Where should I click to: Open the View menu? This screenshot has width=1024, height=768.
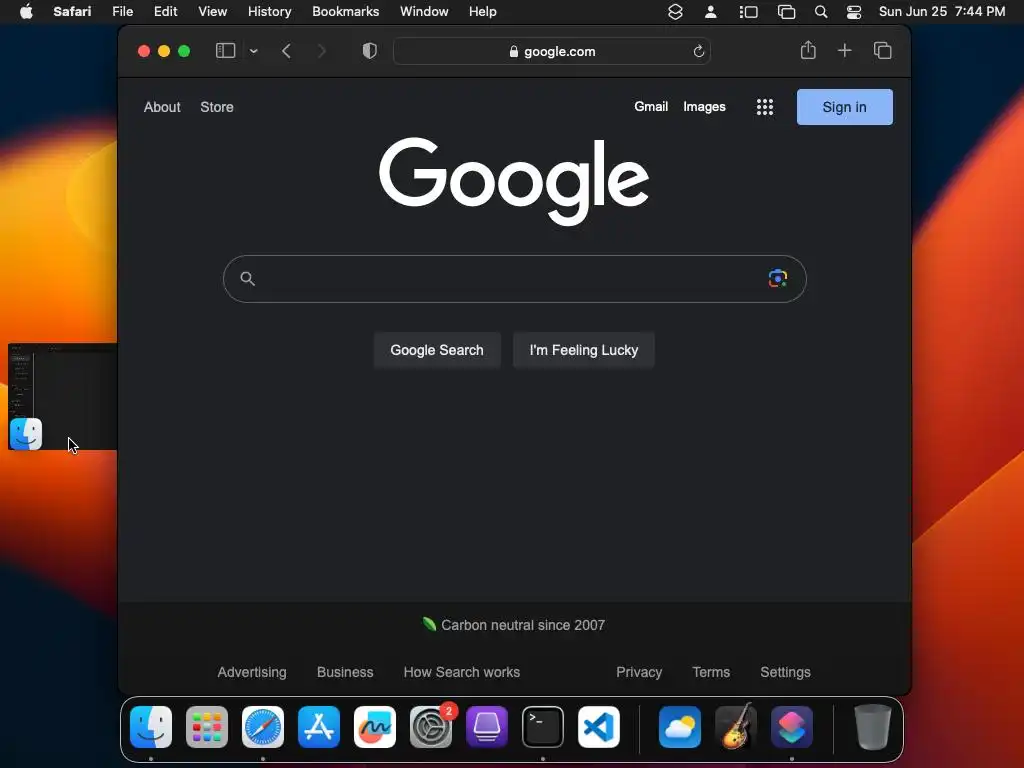click(x=212, y=12)
